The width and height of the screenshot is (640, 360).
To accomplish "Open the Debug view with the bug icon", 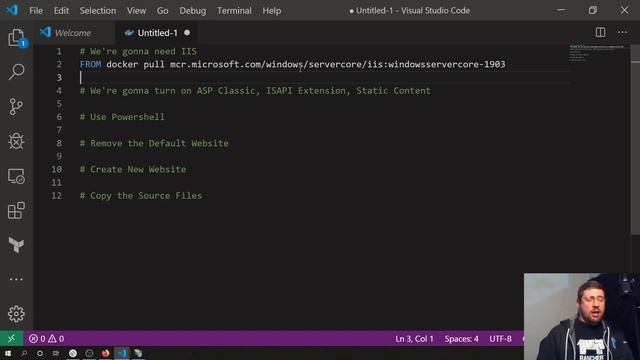I will [16, 141].
